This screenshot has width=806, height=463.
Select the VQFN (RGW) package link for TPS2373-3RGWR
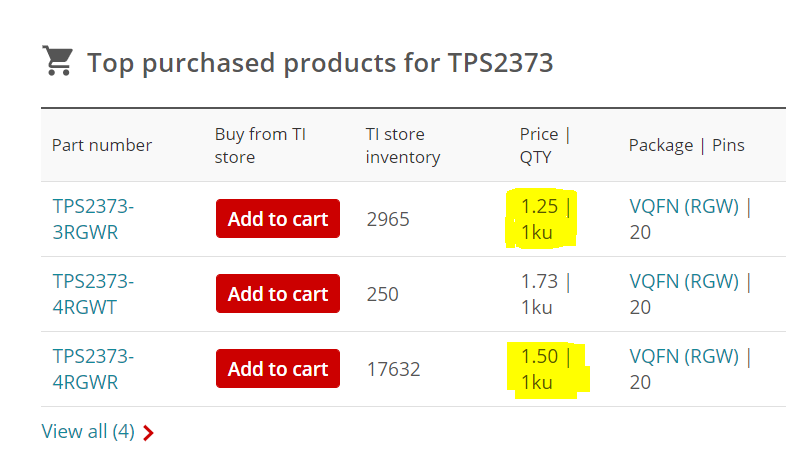click(684, 207)
